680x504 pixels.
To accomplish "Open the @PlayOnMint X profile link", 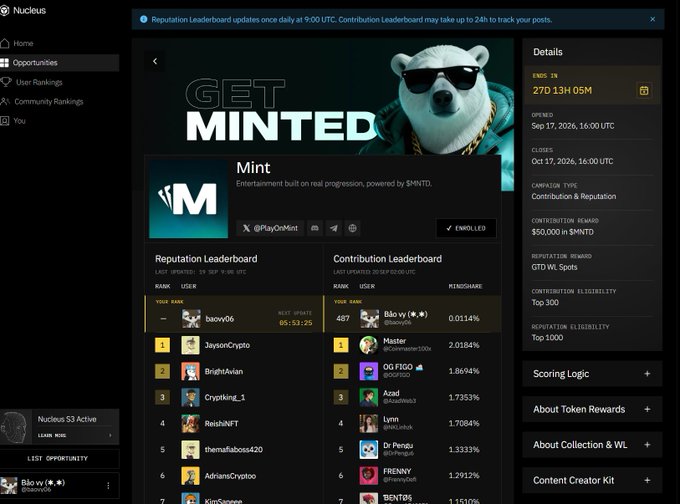I will pos(270,228).
